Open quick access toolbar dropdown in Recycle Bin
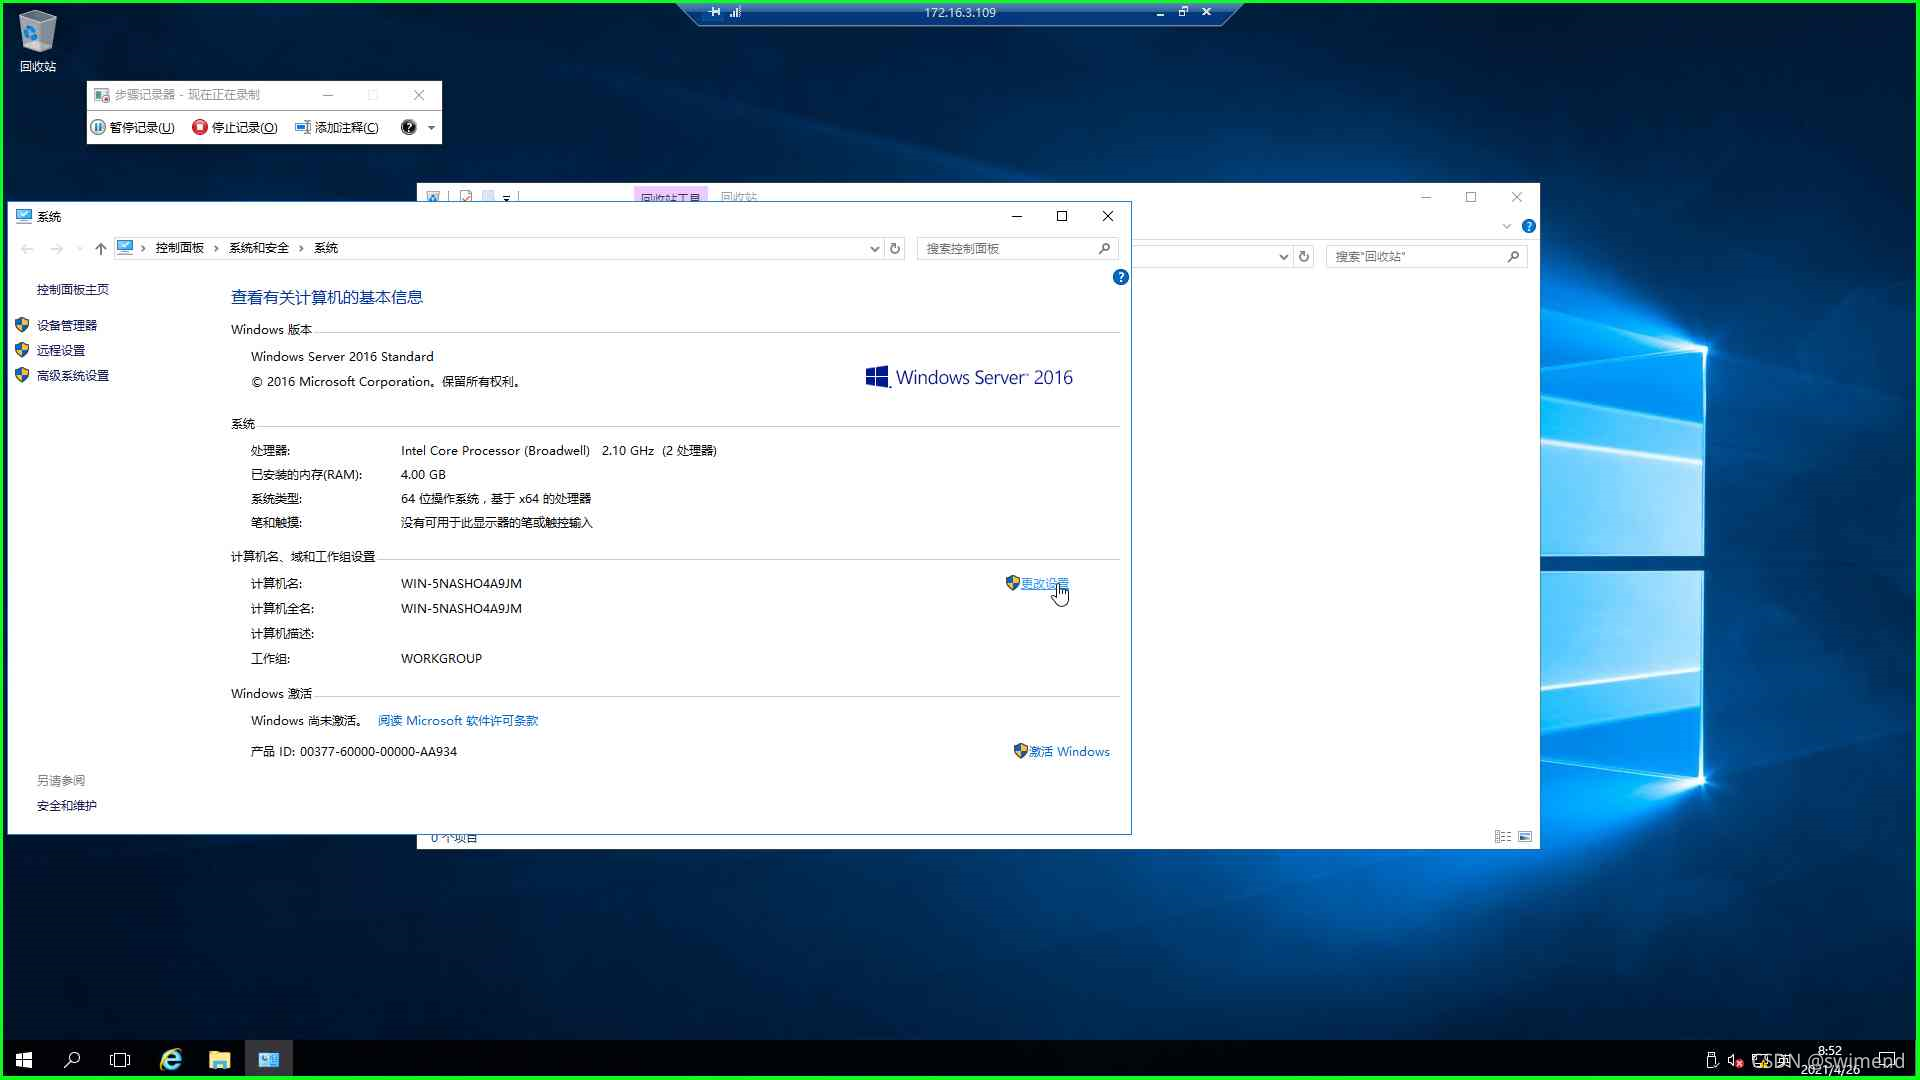The height and width of the screenshot is (1080, 1920). (506, 198)
